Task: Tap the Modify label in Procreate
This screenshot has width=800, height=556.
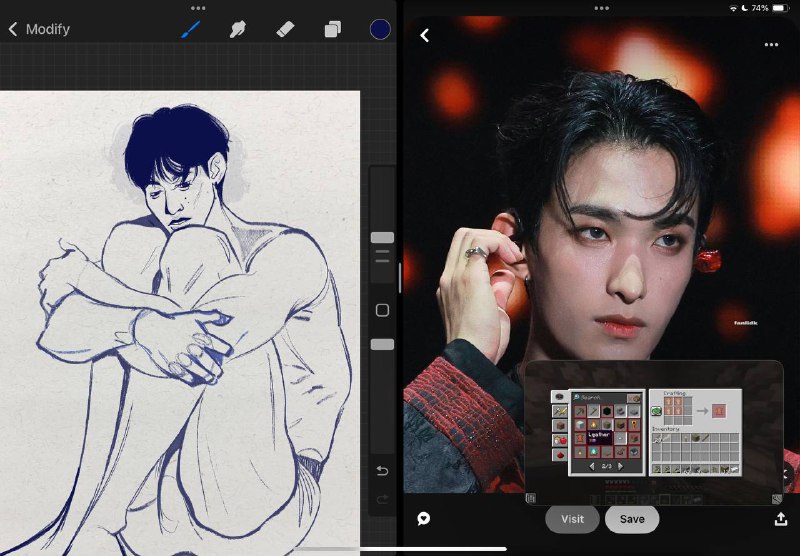Action: 48,29
